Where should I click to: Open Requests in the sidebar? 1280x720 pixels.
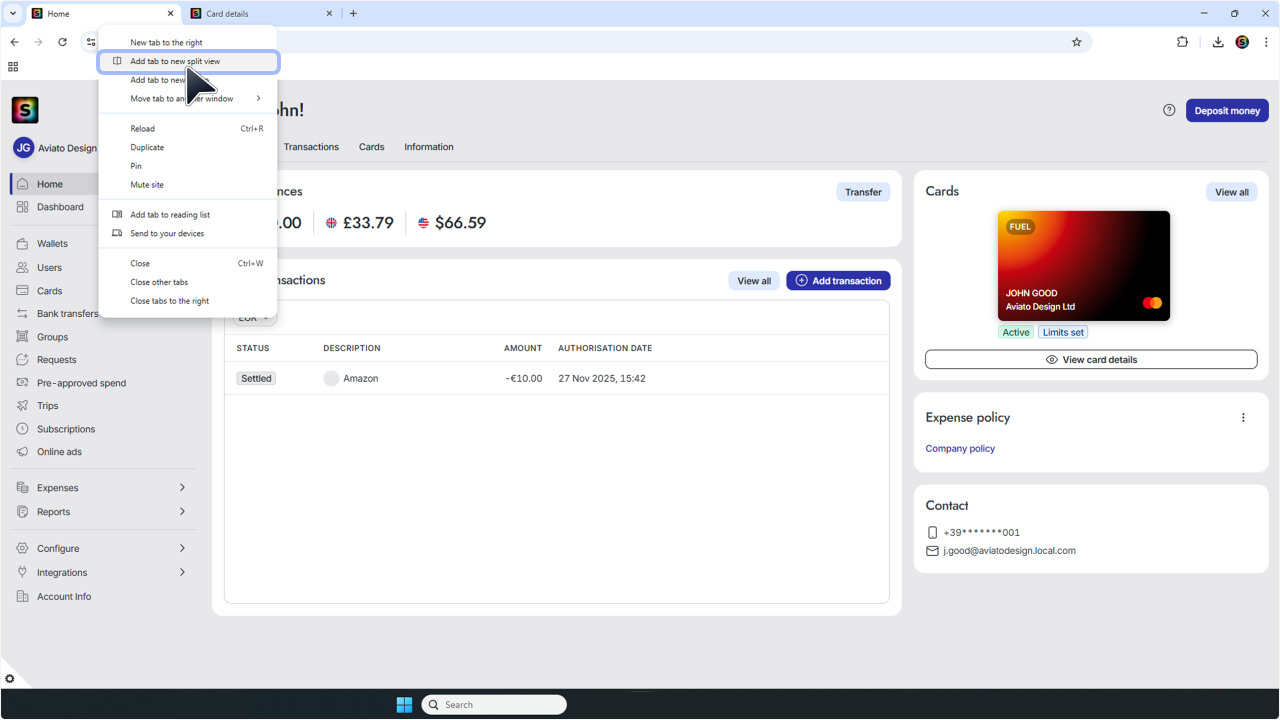click(56, 360)
